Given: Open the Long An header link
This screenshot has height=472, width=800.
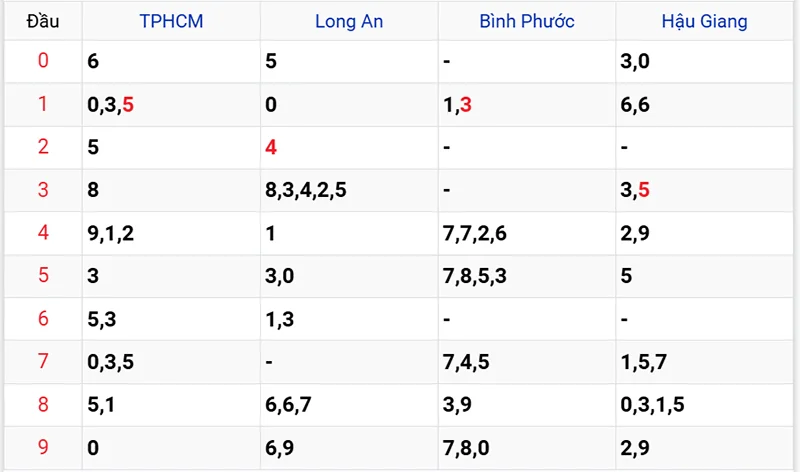Looking at the screenshot, I should click(349, 21).
